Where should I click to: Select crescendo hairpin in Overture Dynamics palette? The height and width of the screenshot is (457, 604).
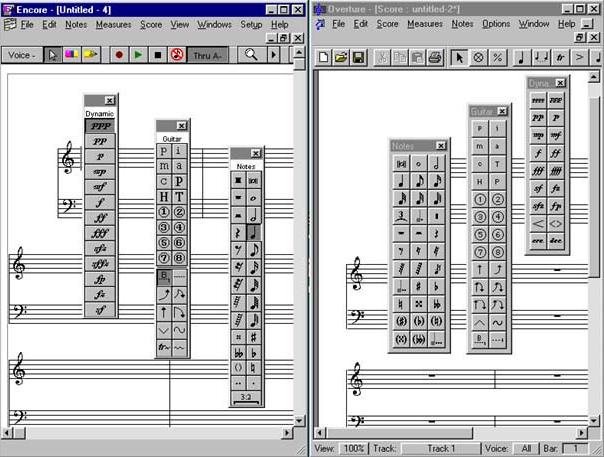click(x=538, y=223)
